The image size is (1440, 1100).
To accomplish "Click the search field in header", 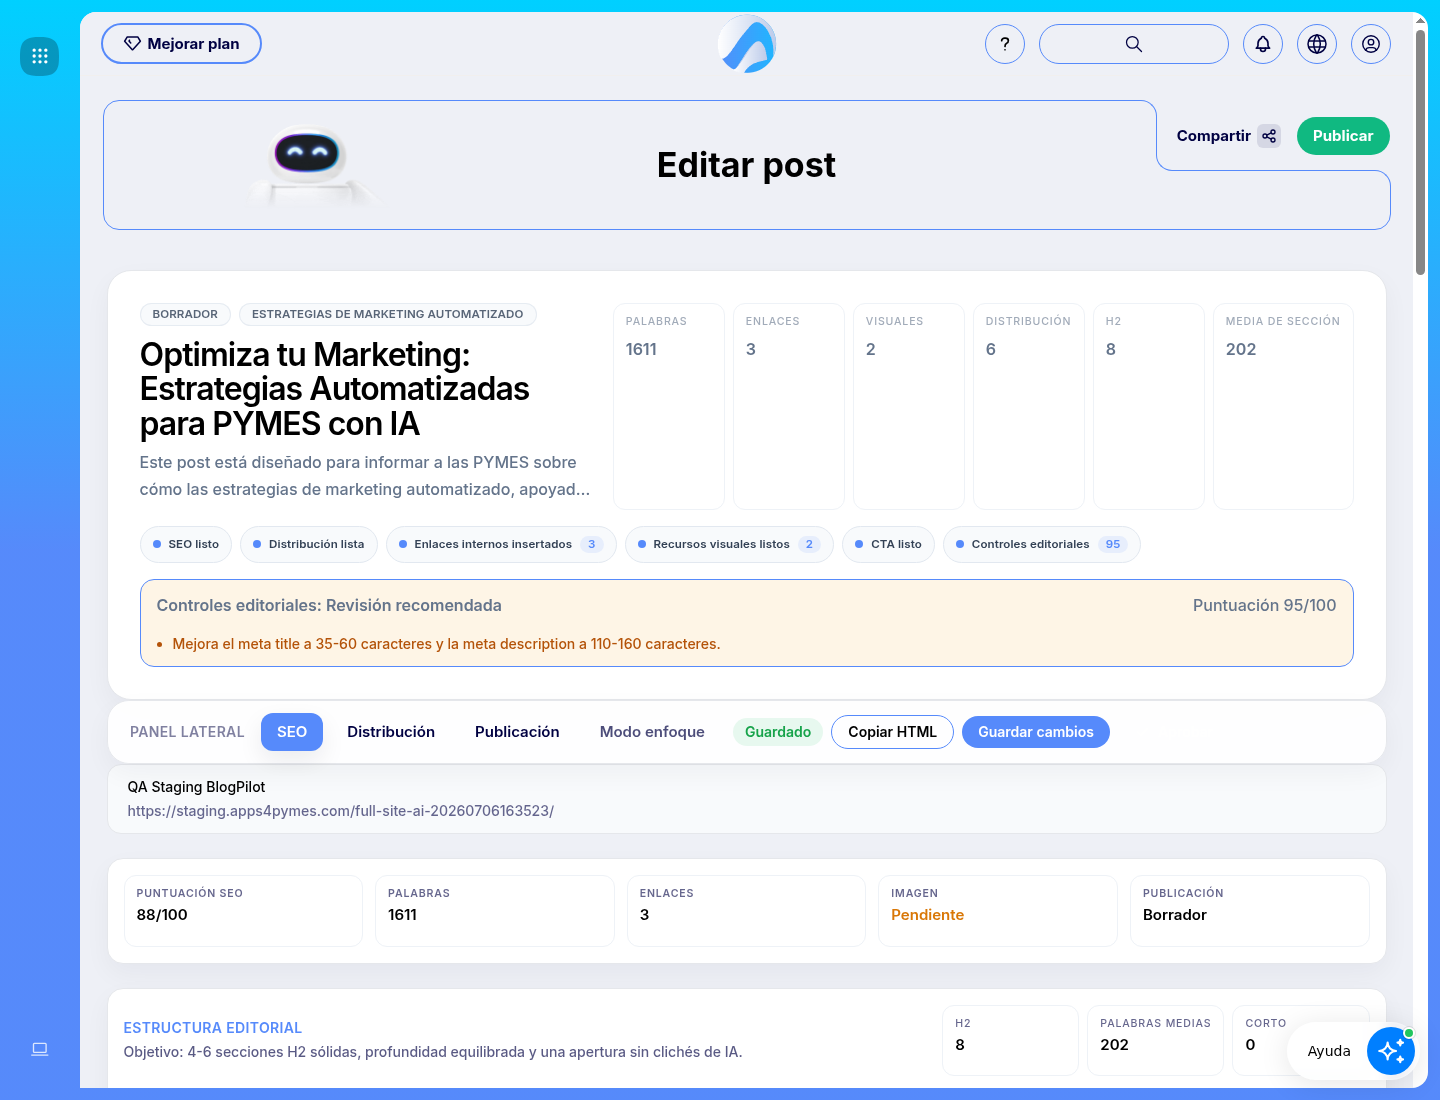I will pos(1134,44).
